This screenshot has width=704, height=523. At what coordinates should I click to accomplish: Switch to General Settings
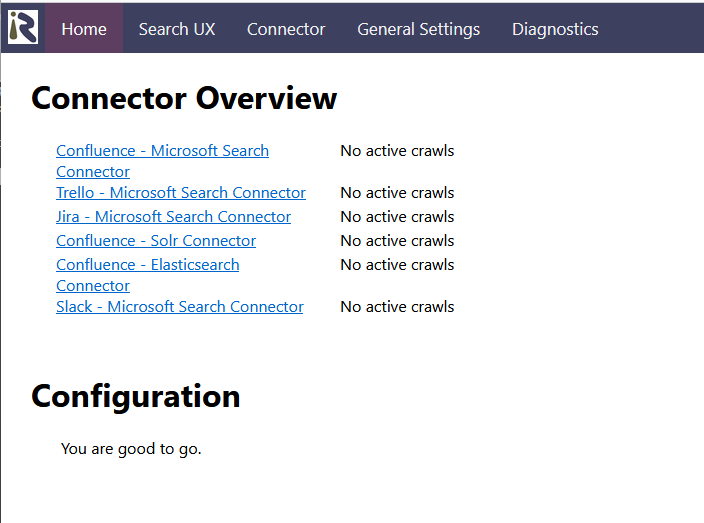(x=418, y=29)
